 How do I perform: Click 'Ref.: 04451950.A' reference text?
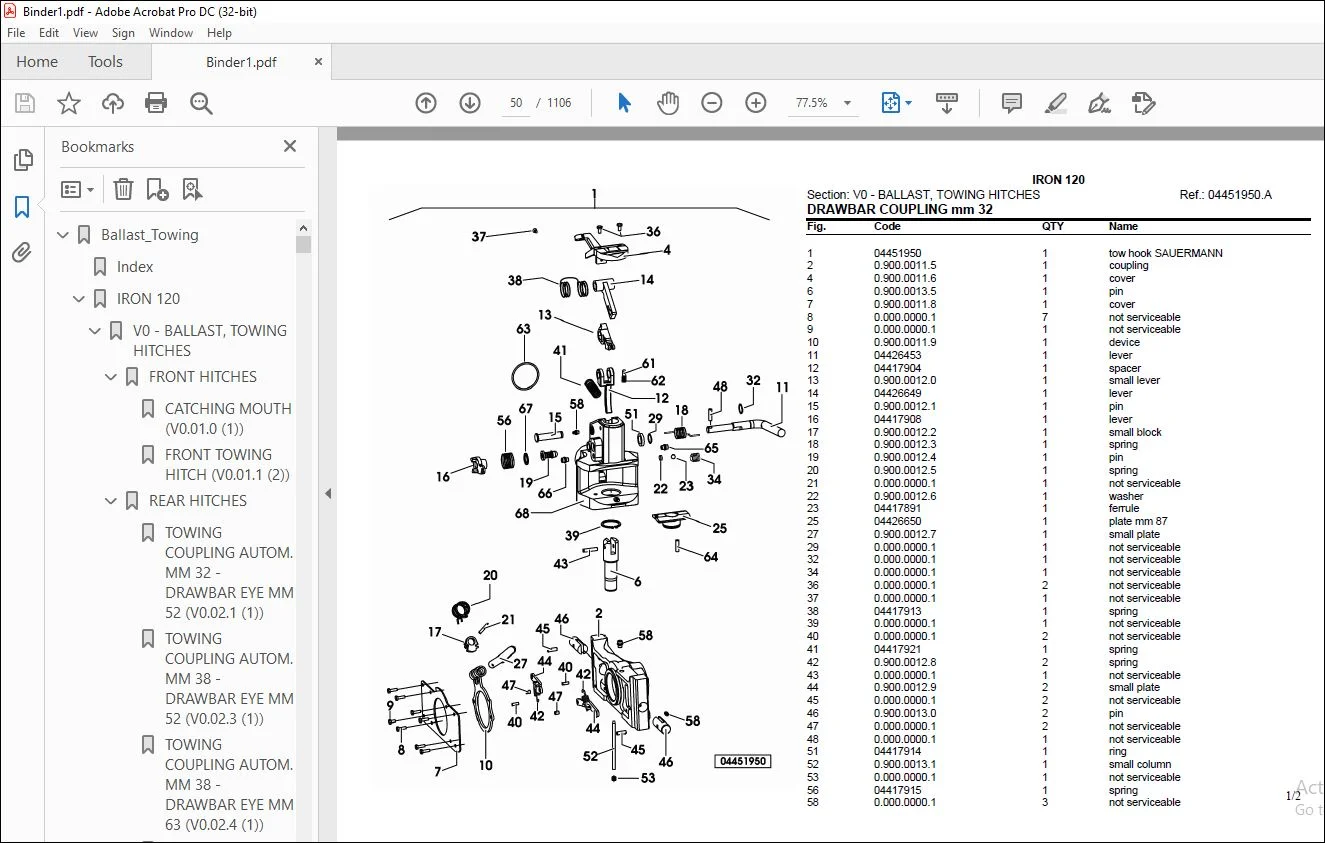[1225, 195]
